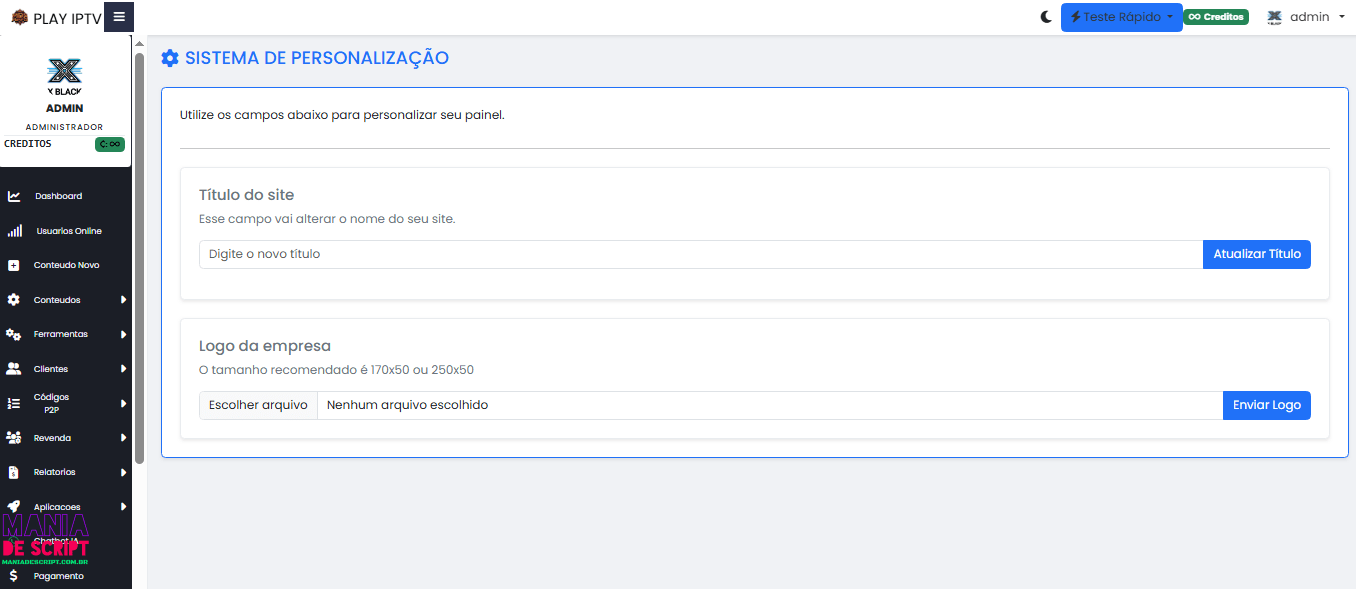The height and width of the screenshot is (589, 1356).
Task: Click the infinity credits badge in sidebar
Action: pos(110,144)
